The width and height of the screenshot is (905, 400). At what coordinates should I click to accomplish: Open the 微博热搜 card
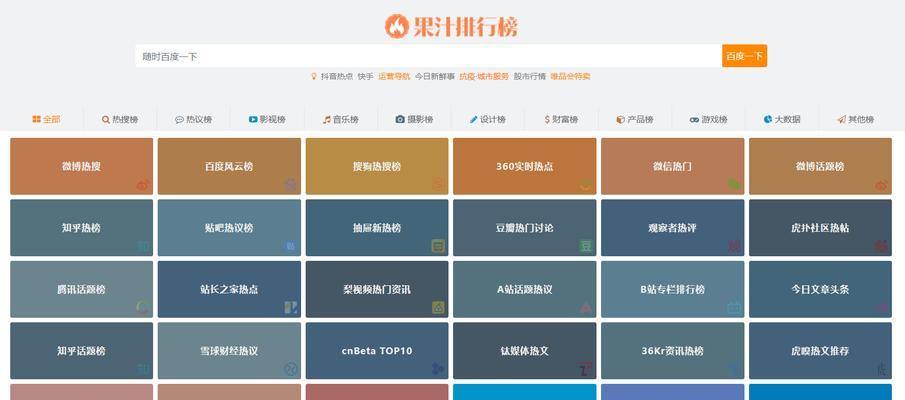pyautogui.click(x=81, y=166)
